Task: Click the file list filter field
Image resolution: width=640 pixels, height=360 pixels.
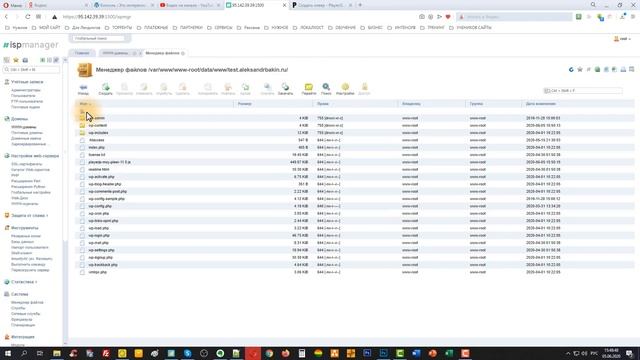Action: coord(583,91)
